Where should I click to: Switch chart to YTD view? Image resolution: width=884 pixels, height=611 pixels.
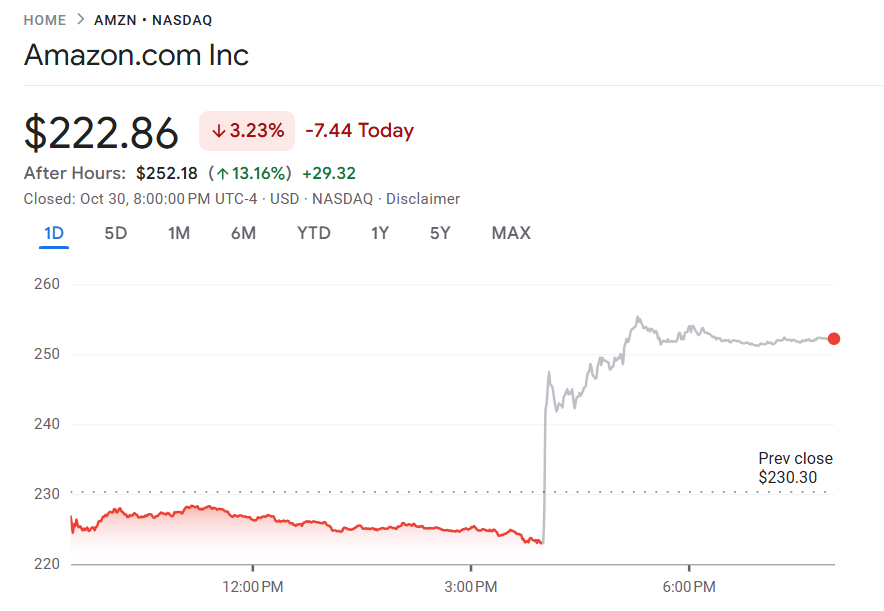coord(314,233)
